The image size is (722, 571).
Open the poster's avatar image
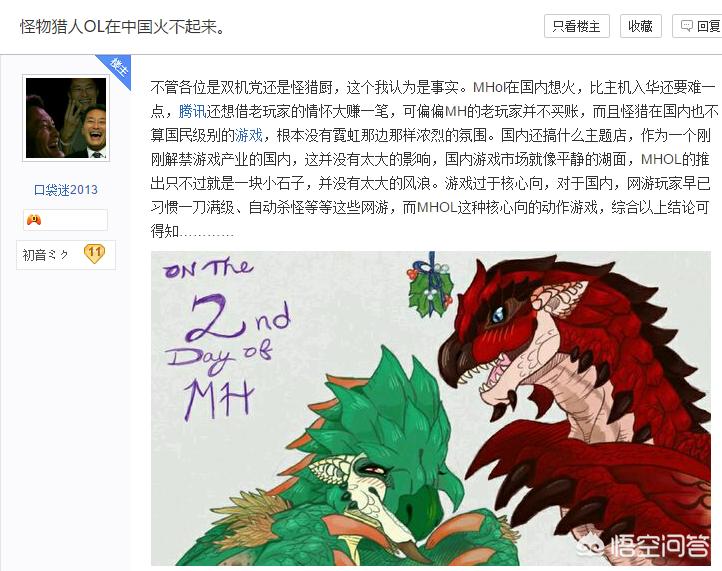(66, 118)
